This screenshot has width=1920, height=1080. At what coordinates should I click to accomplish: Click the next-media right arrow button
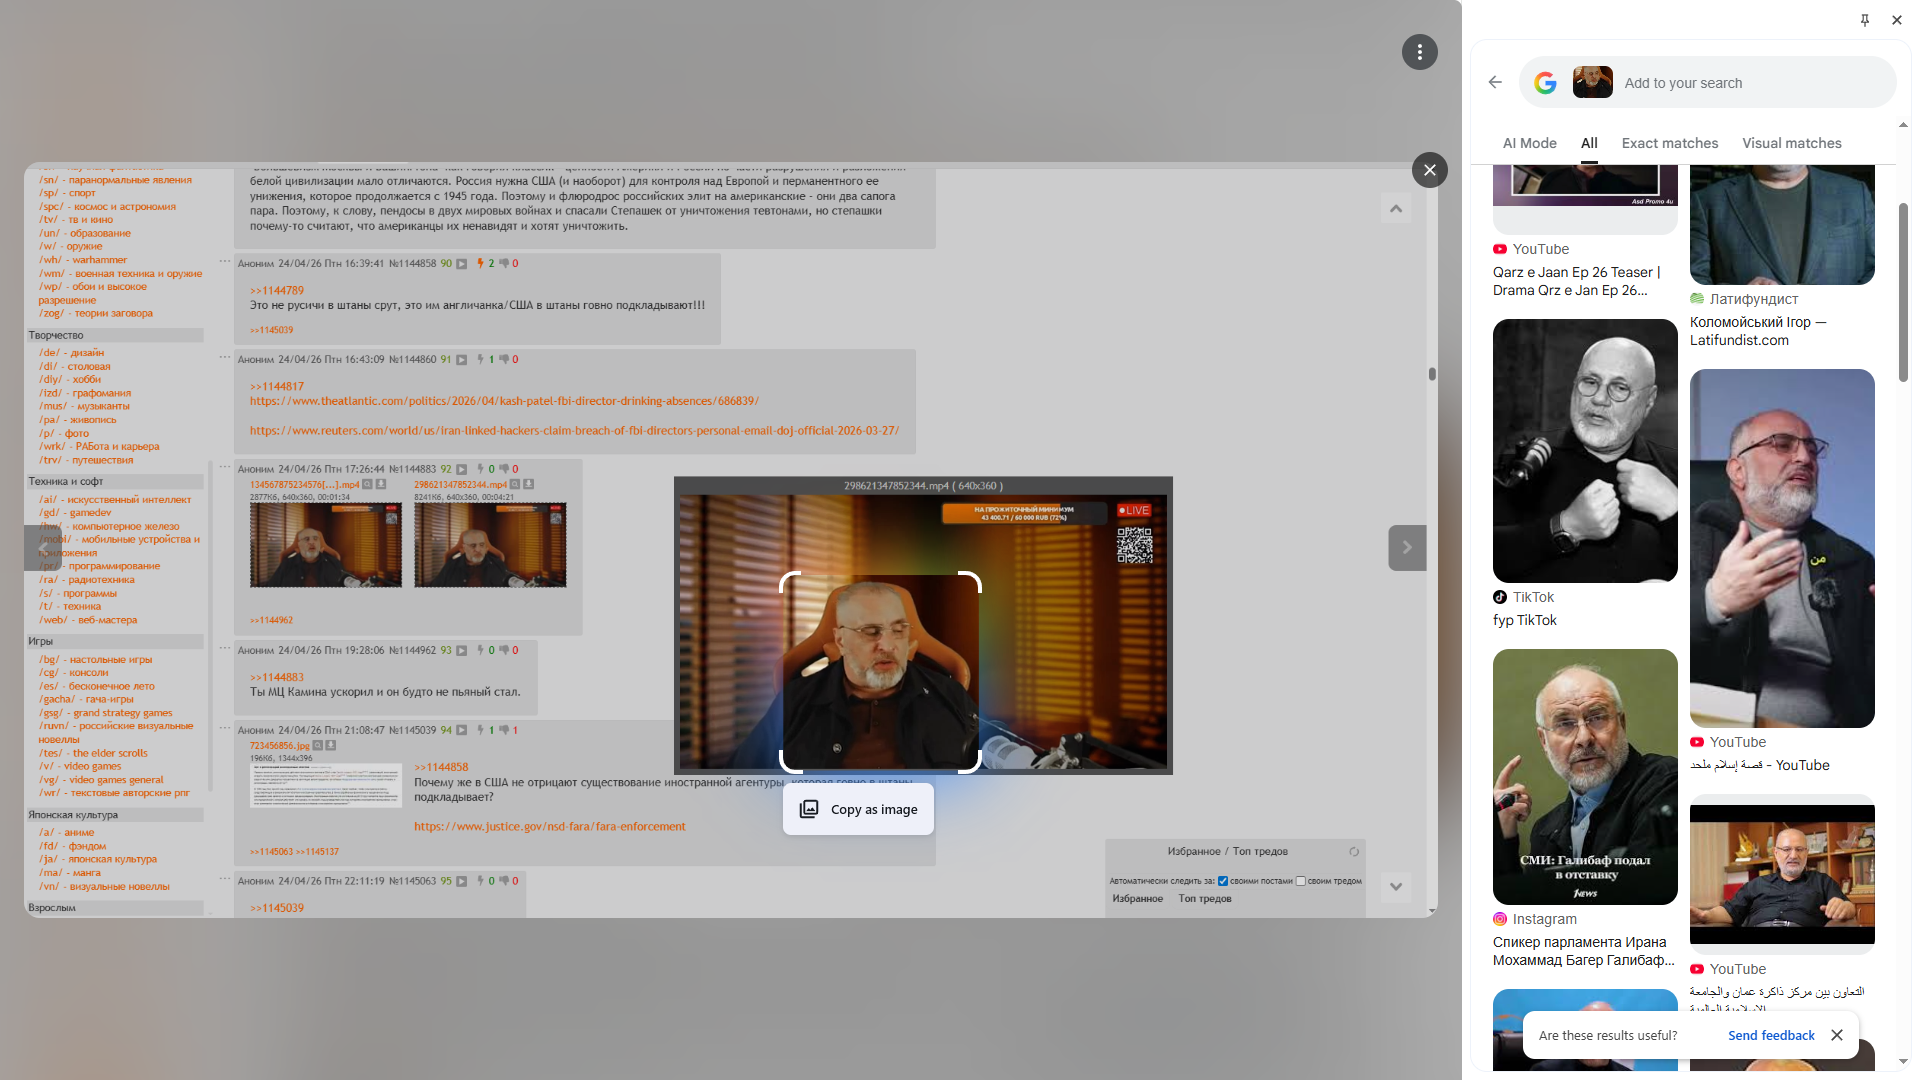[1407, 547]
